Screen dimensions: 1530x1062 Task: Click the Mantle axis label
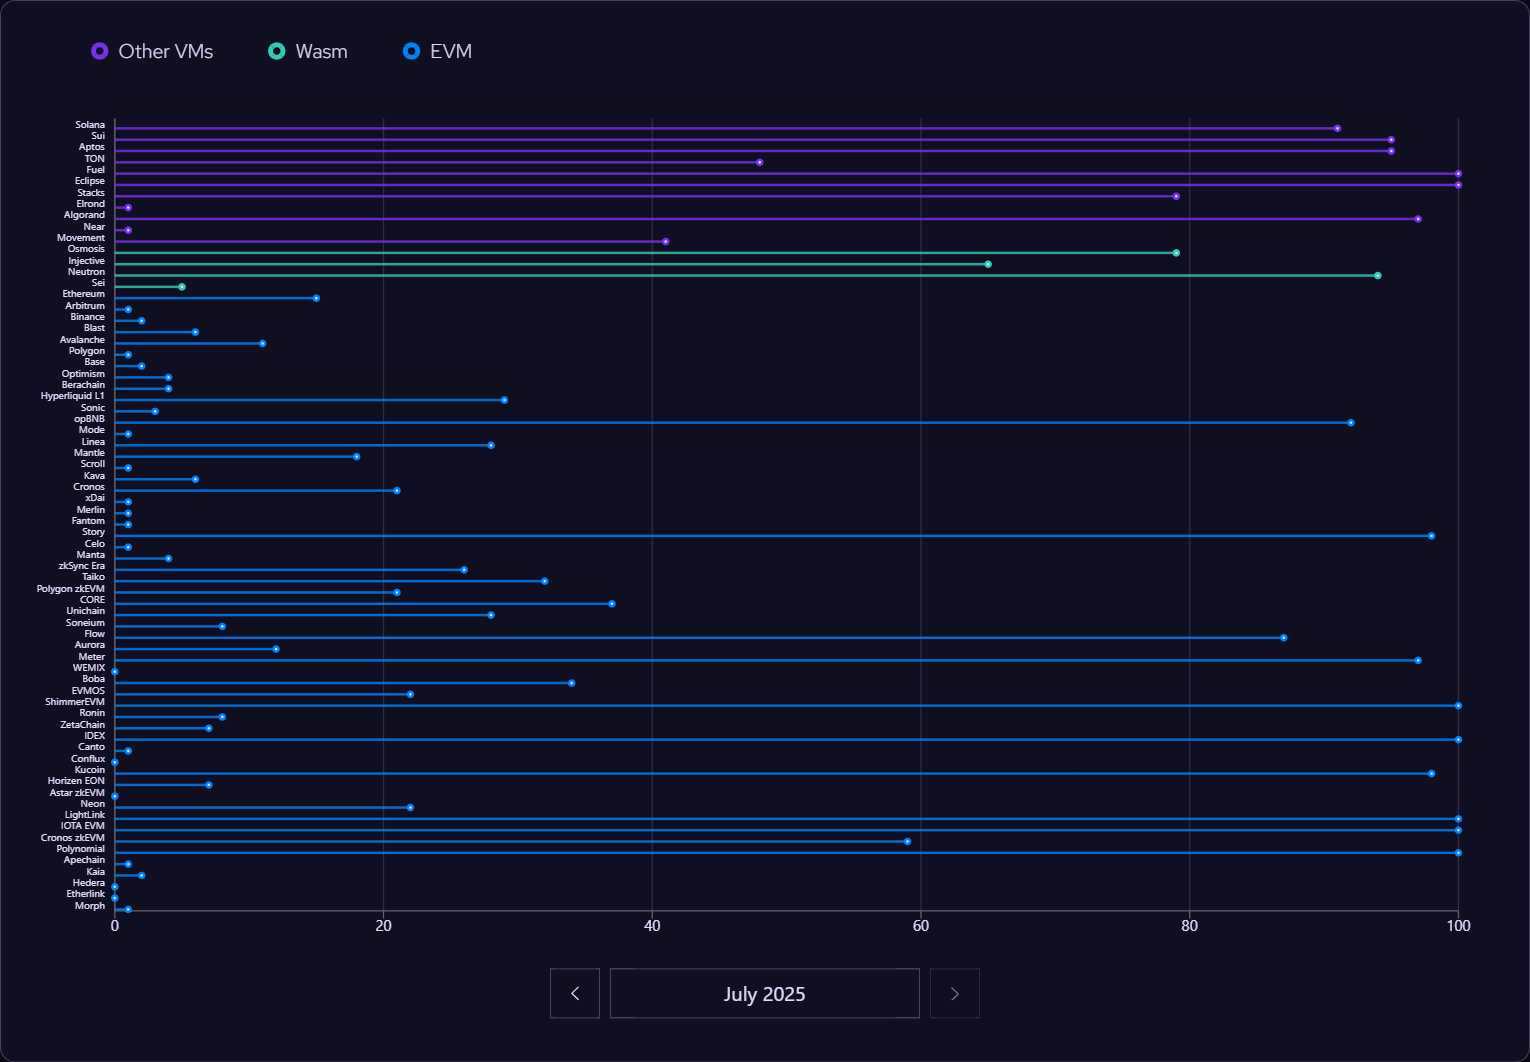coord(89,453)
